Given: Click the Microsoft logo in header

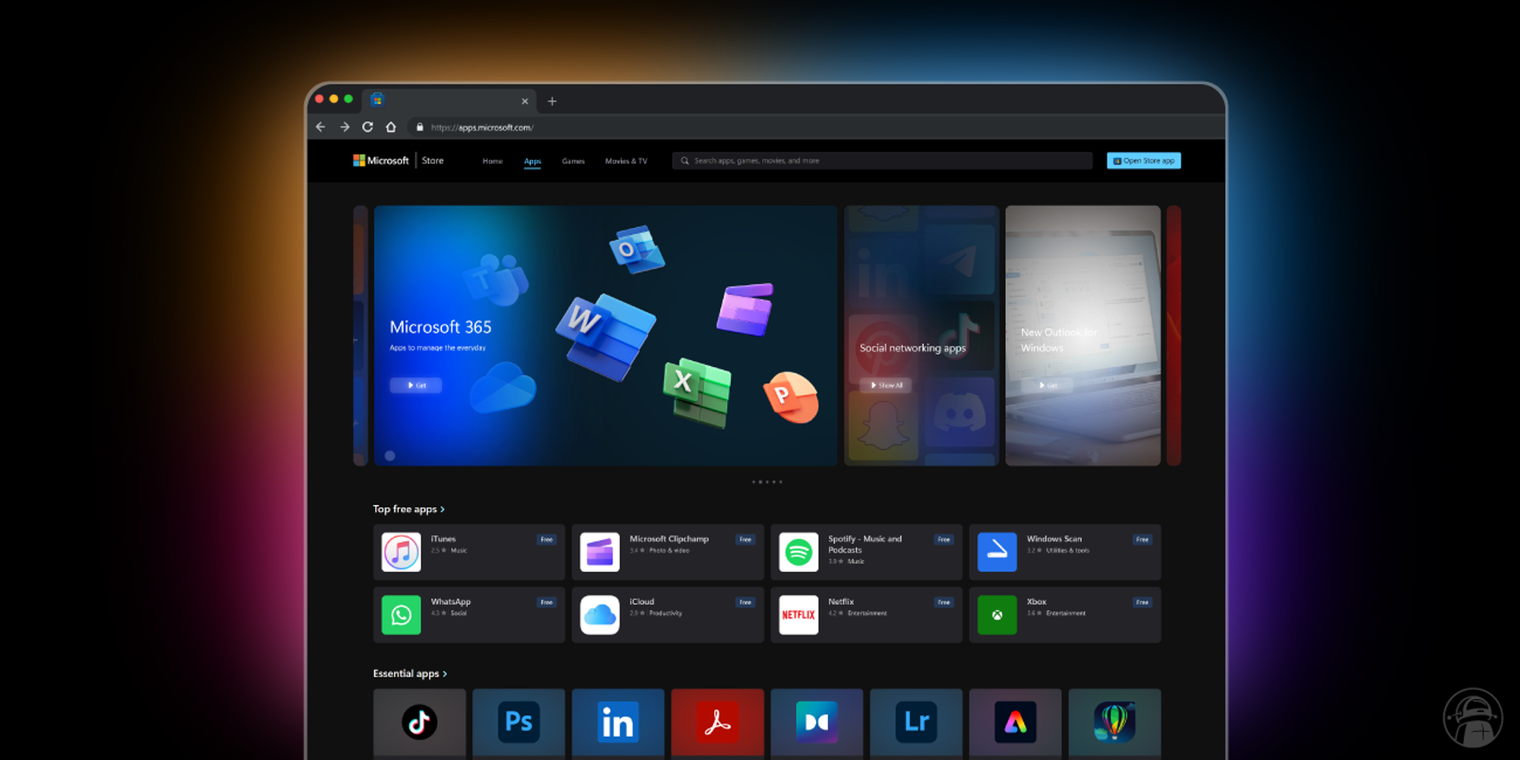Looking at the screenshot, I should pyautogui.click(x=381, y=160).
